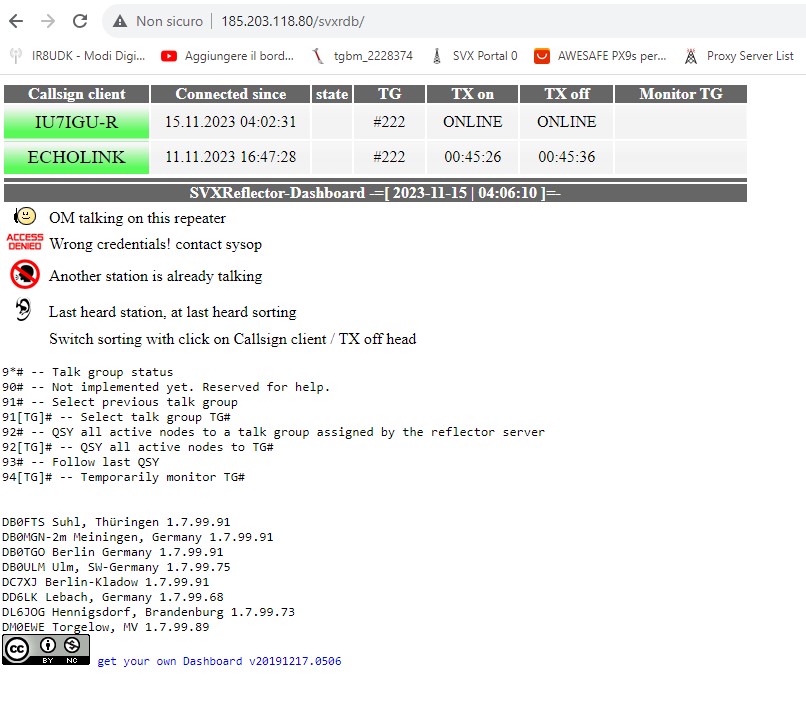Click the 92# QSY assigned by reflector line

tap(273, 432)
